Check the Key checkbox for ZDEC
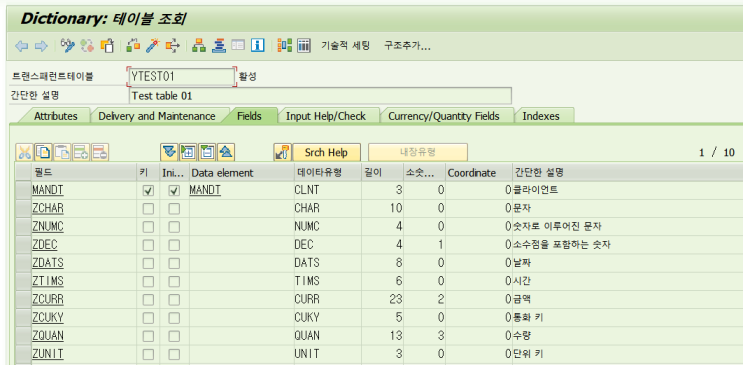The height and width of the screenshot is (365, 743). [x=148, y=245]
